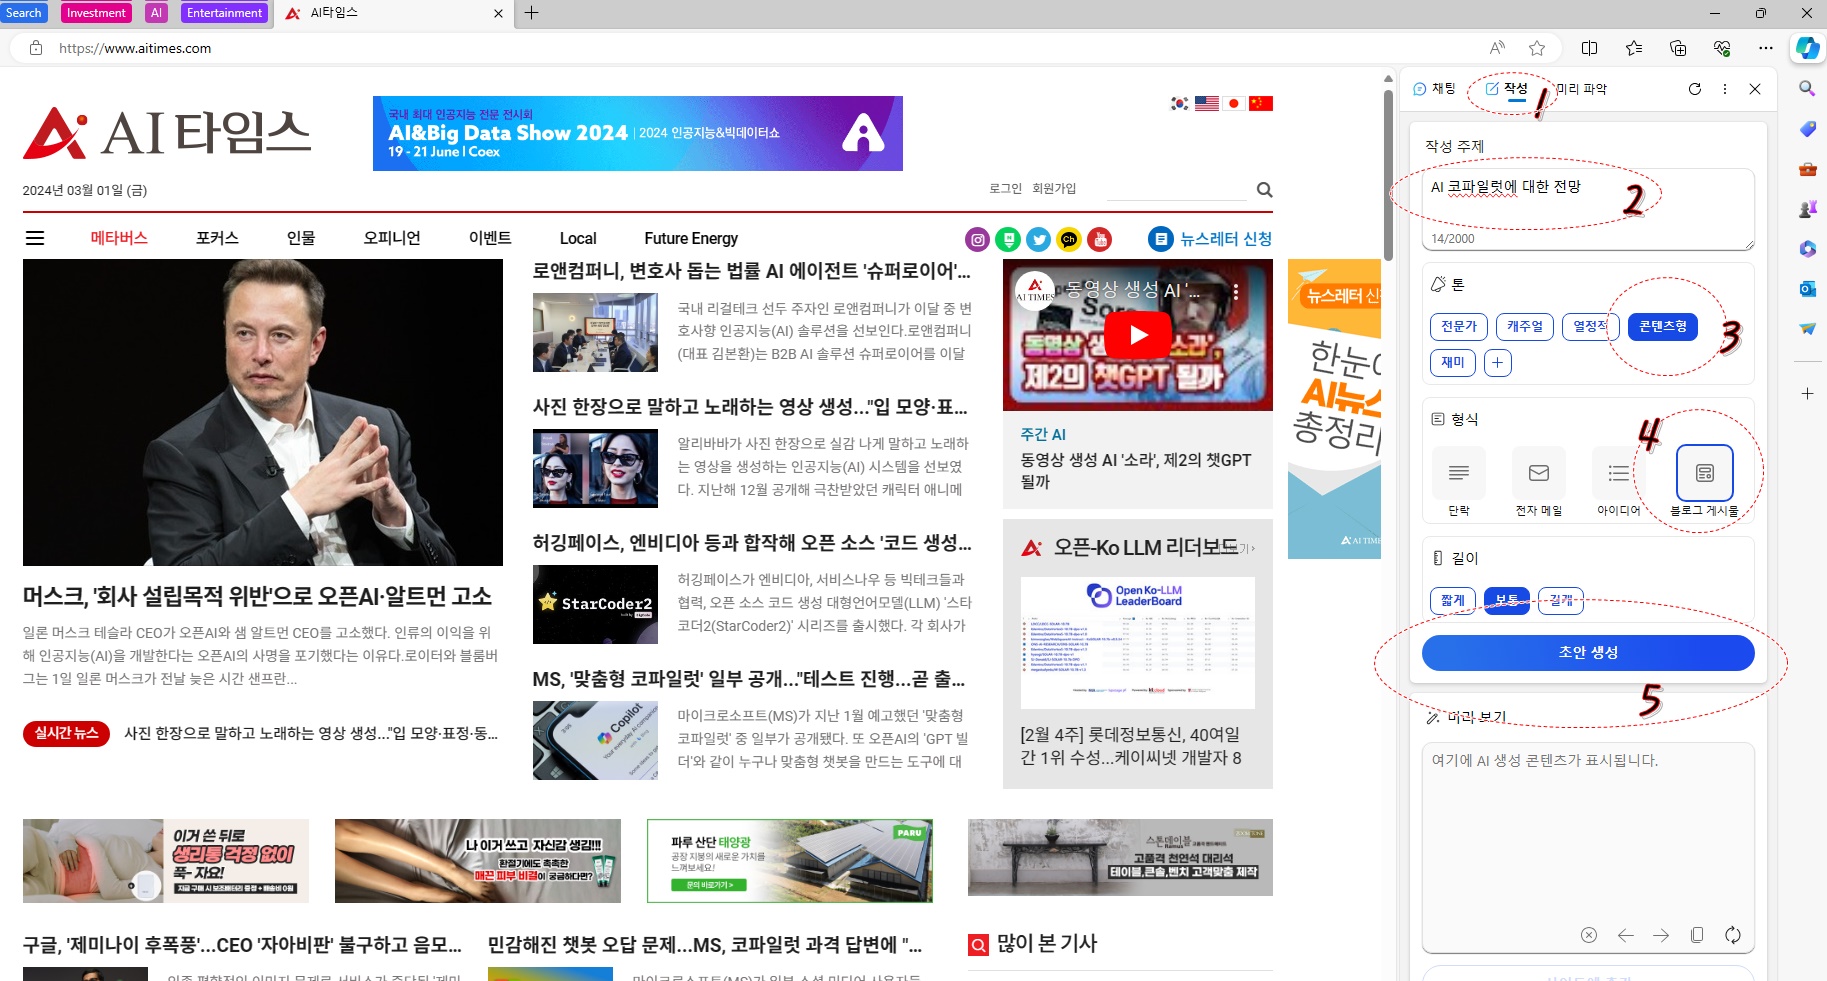Open Copilot pane more options menu
This screenshot has height=981, width=1827.
coord(1725,89)
